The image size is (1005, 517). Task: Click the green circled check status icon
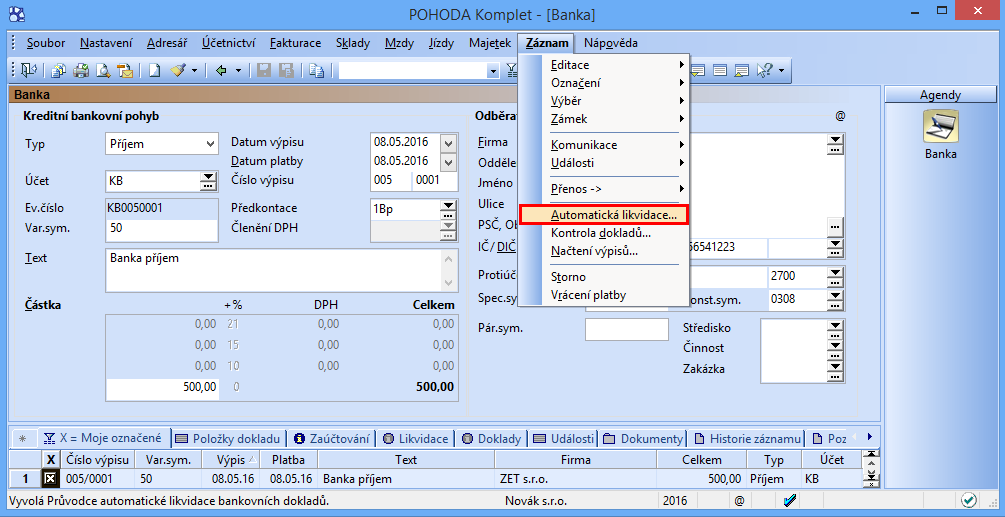[969, 500]
